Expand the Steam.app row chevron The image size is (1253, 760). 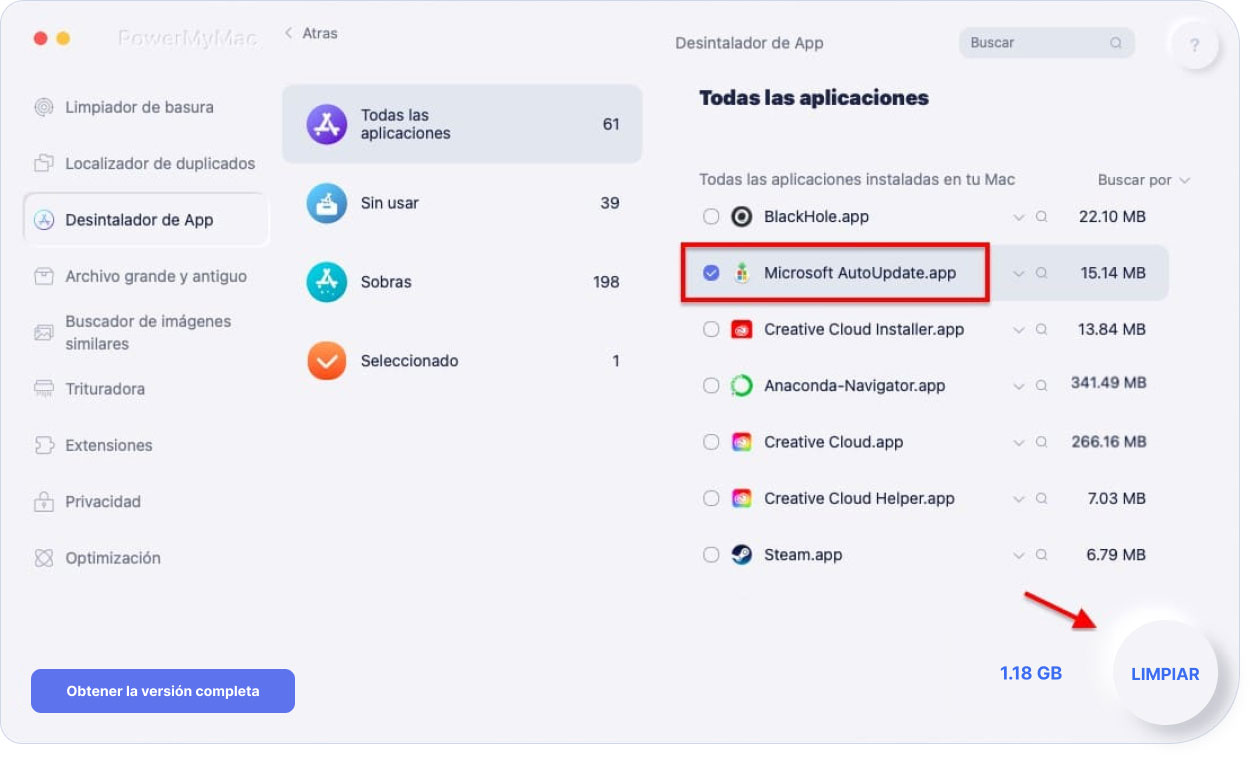pyautogui.click(x=1019, y=555)
